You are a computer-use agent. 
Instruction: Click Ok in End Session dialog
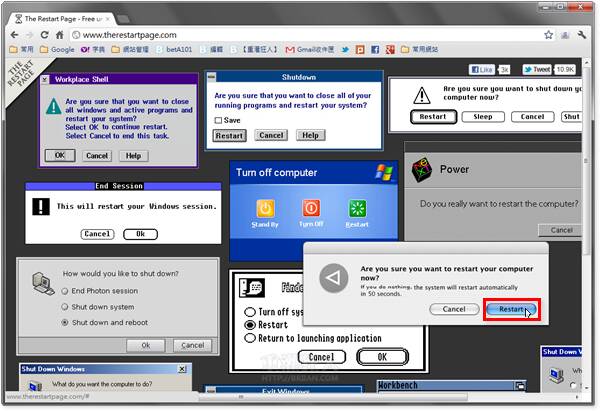(x=140, y=234)
